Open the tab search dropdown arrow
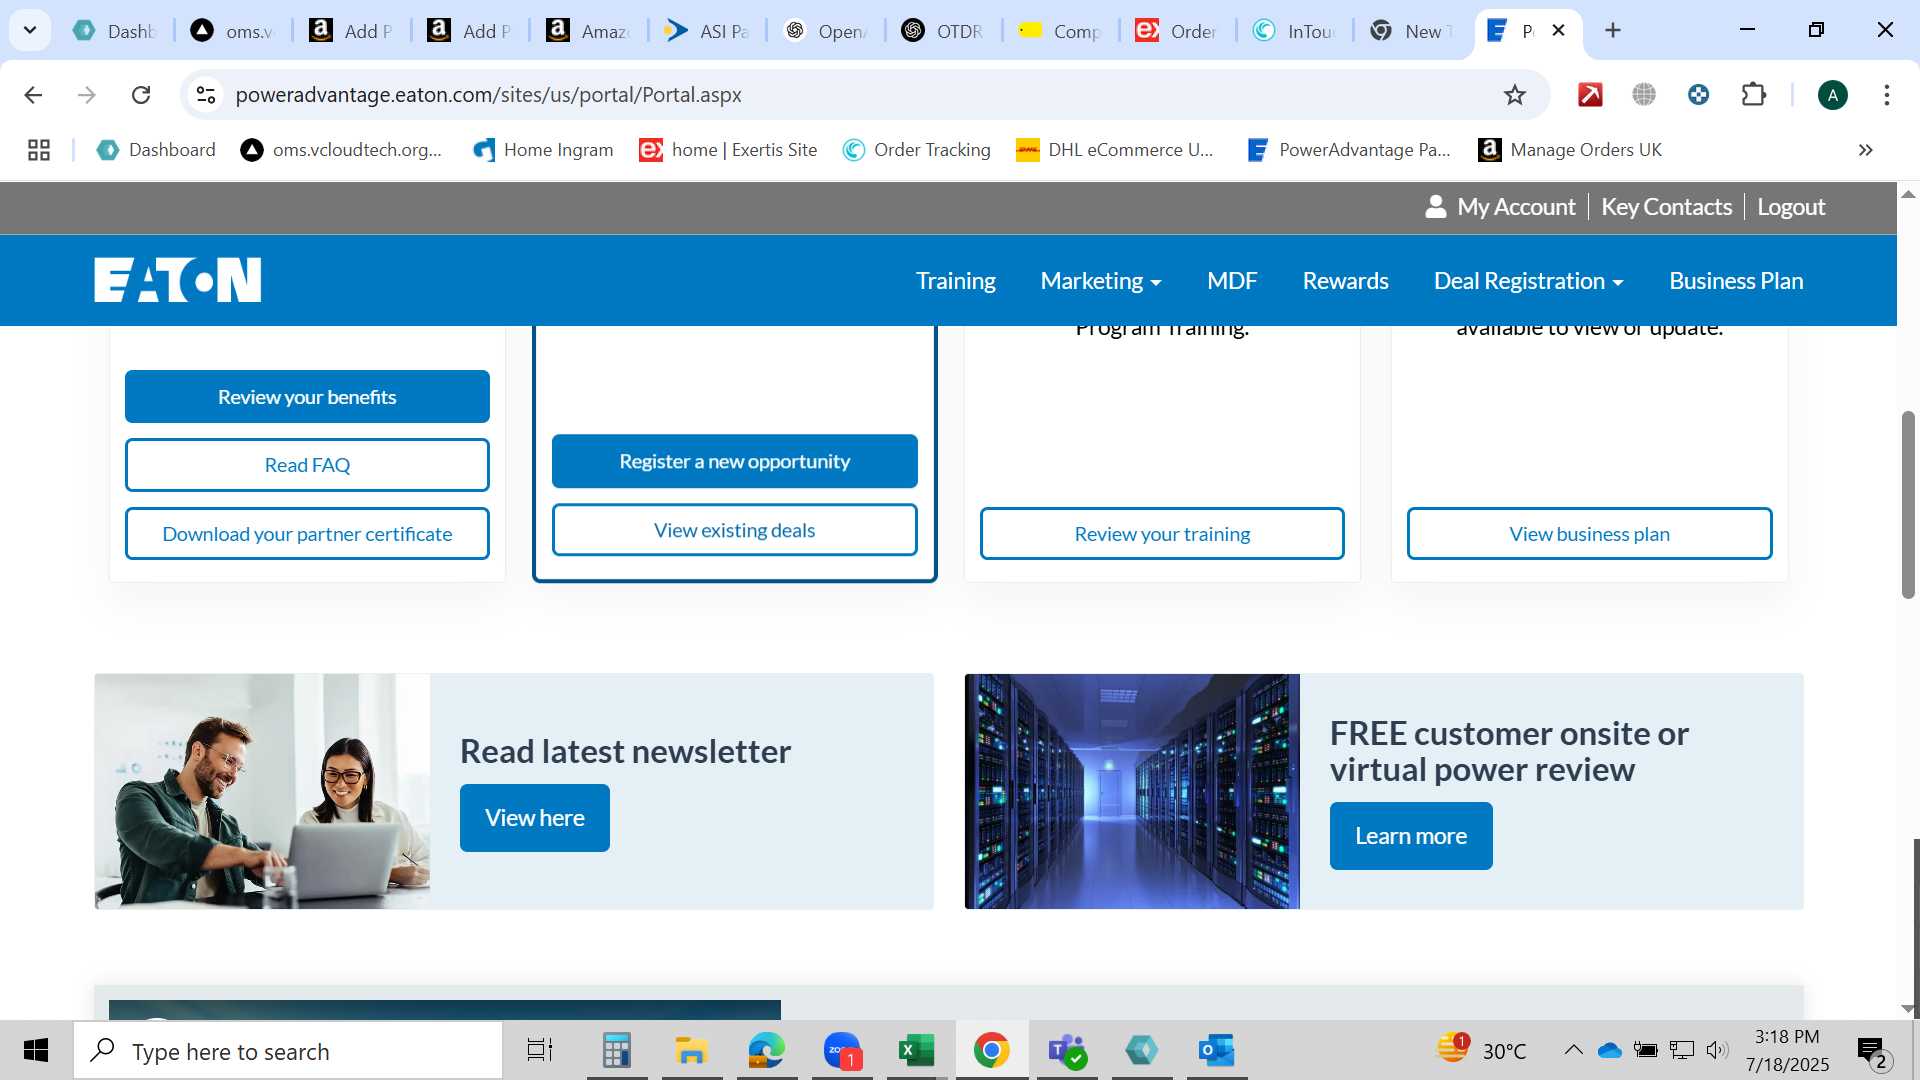Image resolution: width=1920 pixels, height=1080 pixels. 30,30
